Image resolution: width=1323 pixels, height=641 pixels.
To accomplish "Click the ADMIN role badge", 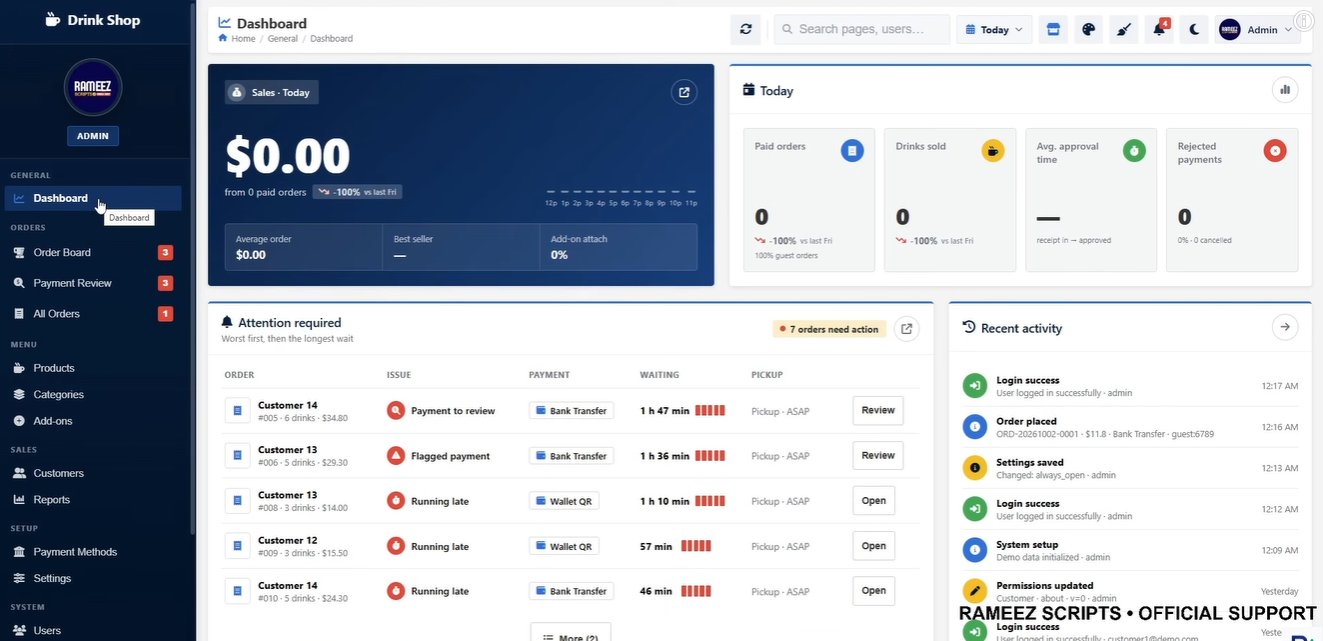I will (x=93, y=136).
